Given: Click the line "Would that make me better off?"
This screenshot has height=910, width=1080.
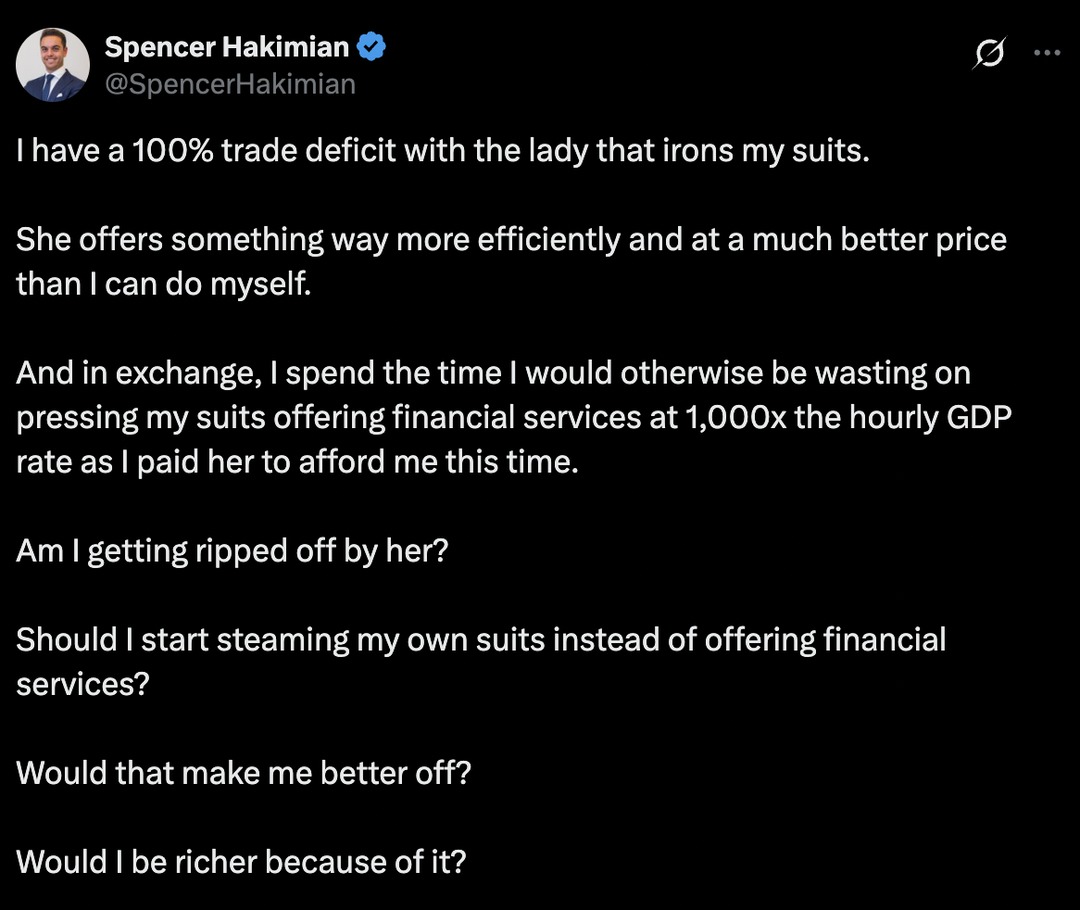Looking at the screenshot, I should click(x=244, y=773).
